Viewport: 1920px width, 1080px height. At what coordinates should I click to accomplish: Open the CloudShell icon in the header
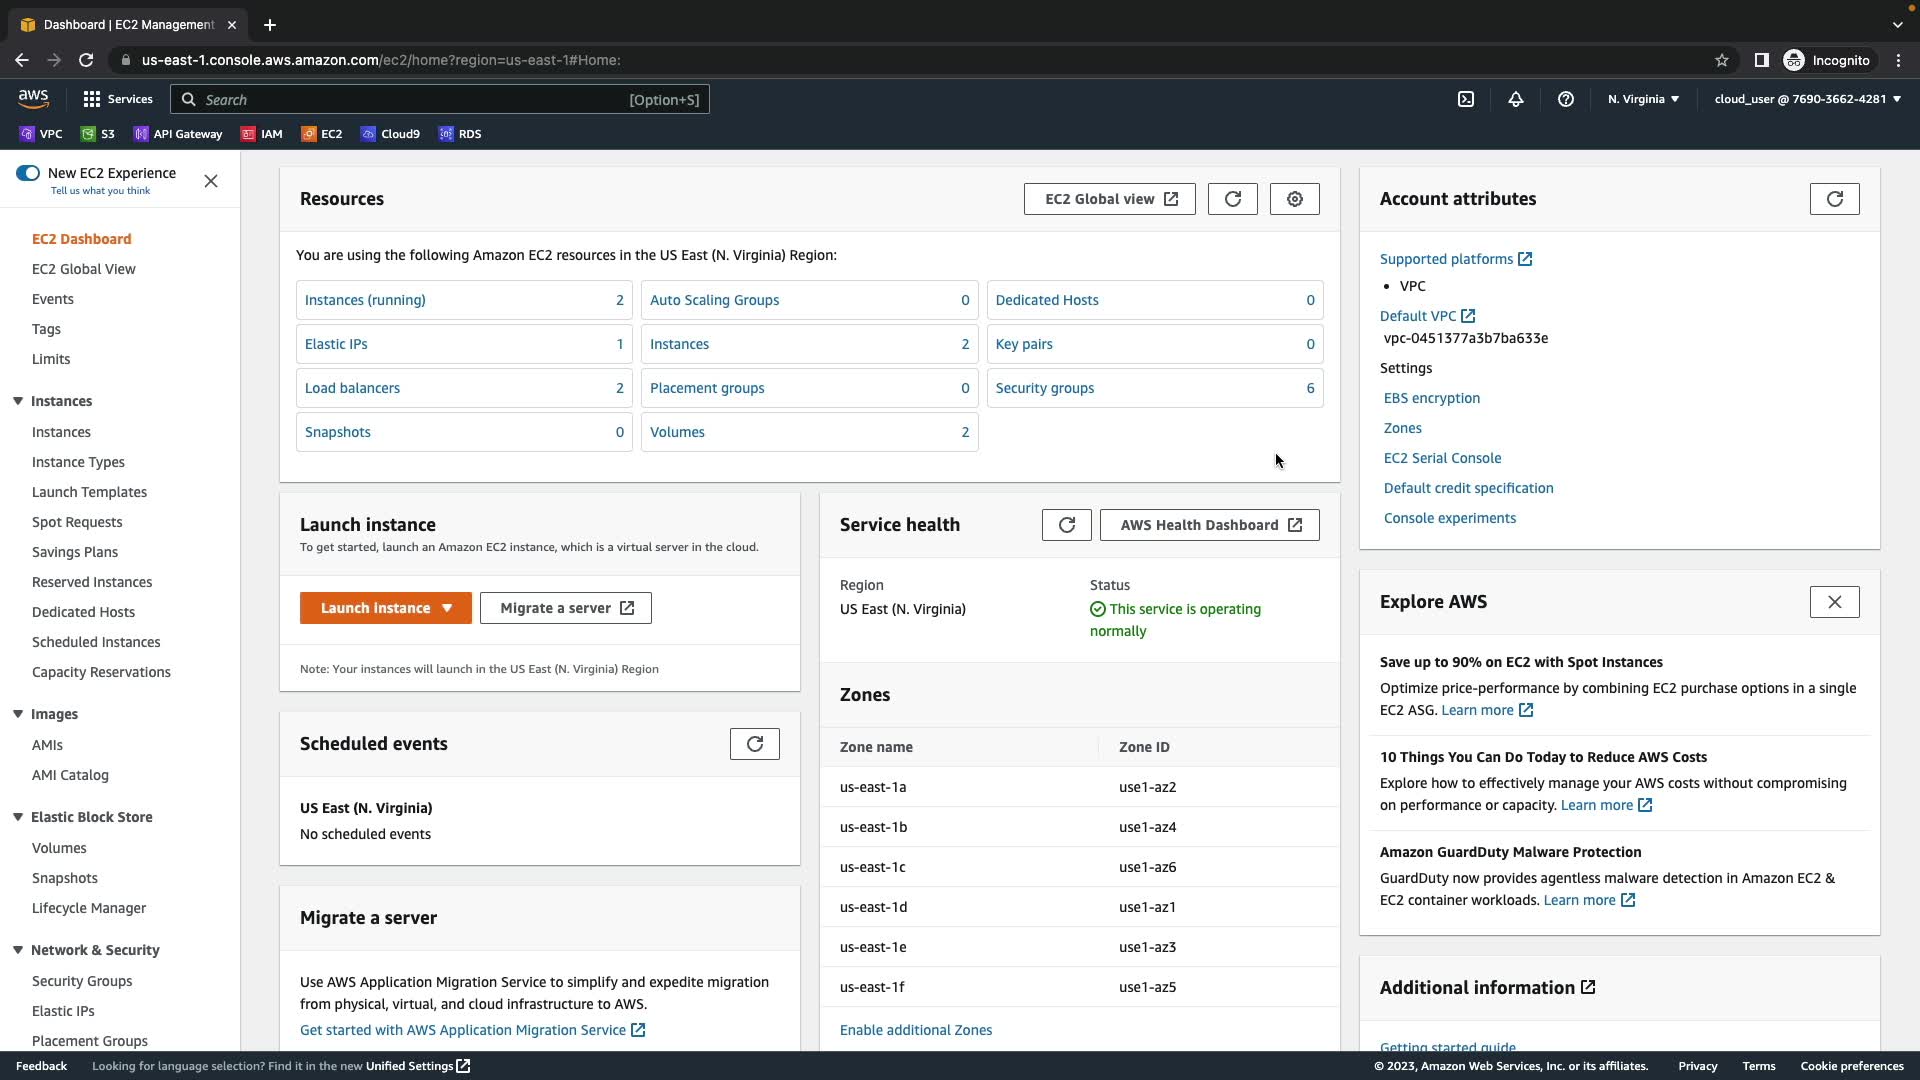(1465, 99)
